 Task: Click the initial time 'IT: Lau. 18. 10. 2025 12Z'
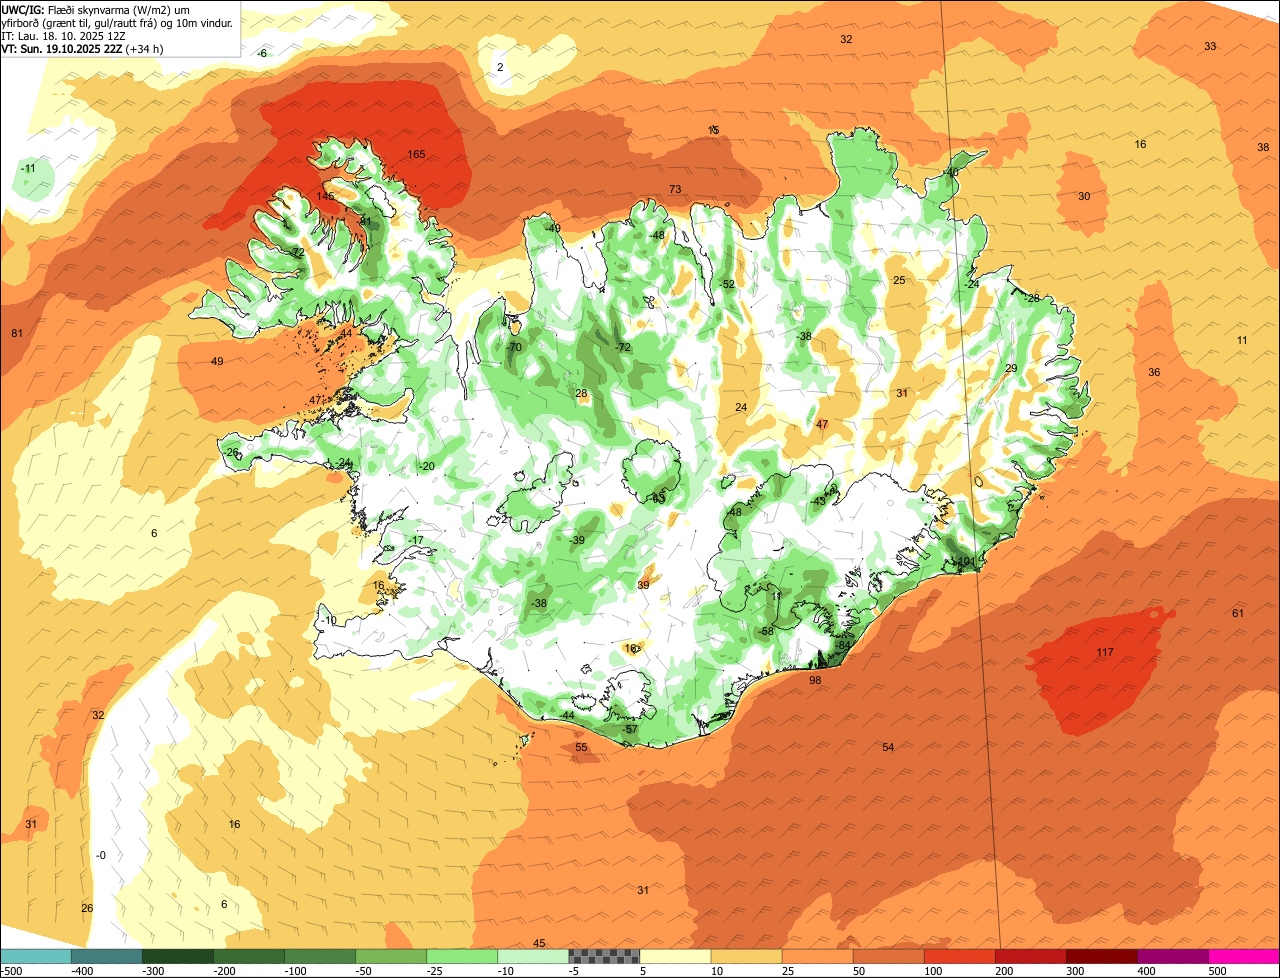coord(64,36)
